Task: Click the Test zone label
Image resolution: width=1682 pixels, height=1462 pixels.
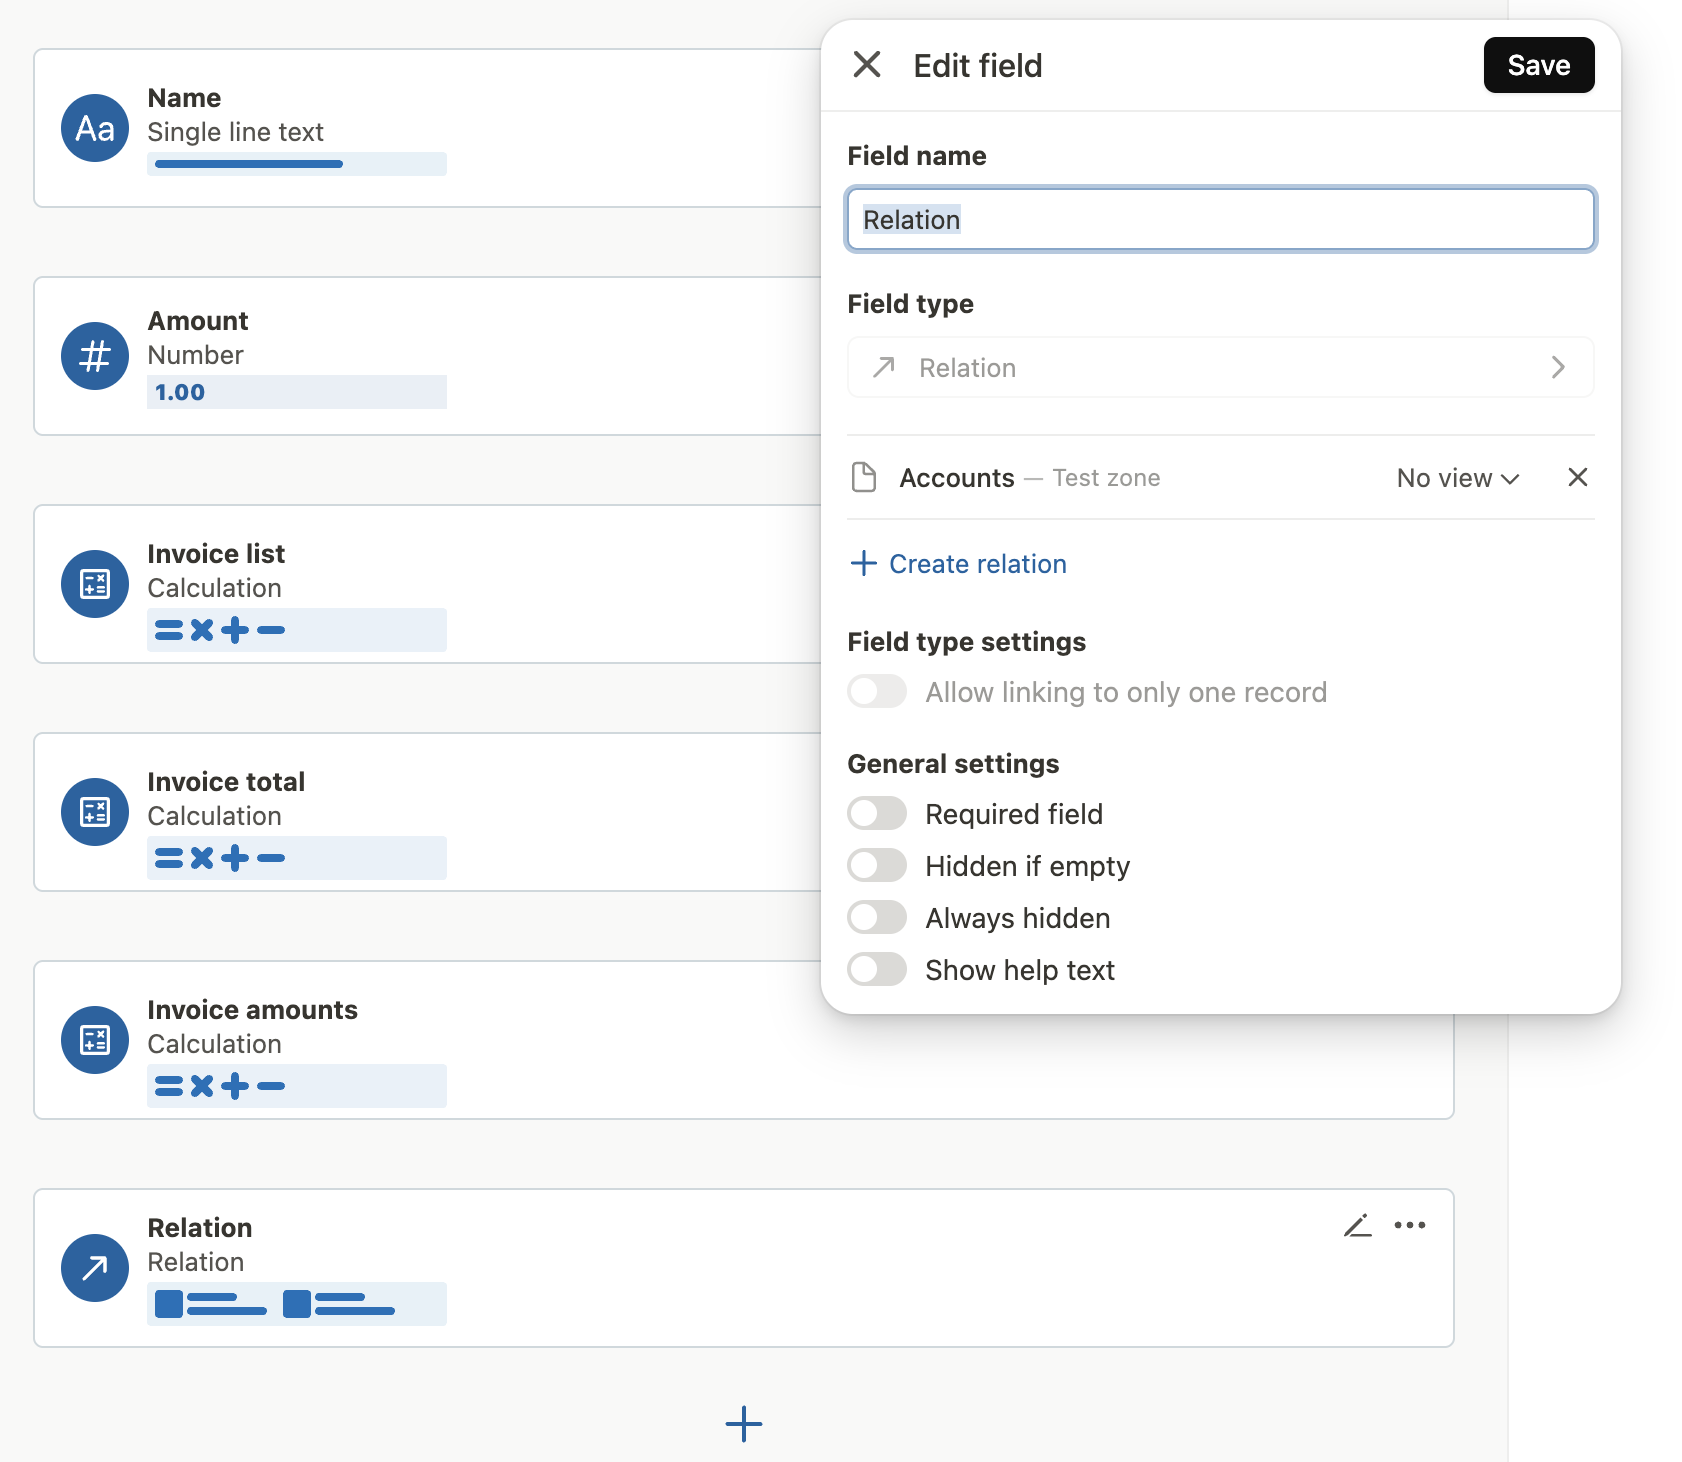Action: [1106, 478]
